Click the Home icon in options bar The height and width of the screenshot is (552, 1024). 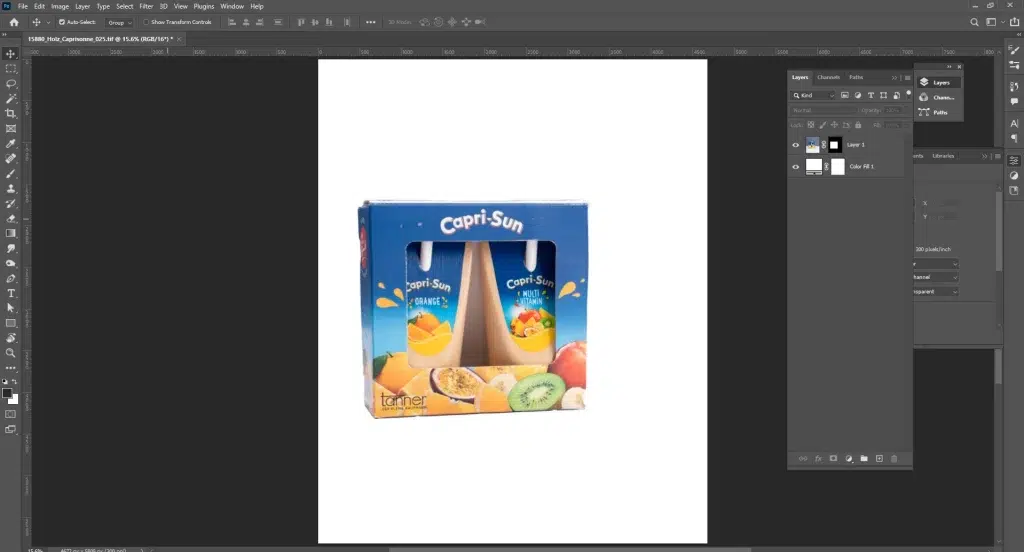[x=14, y=22]
